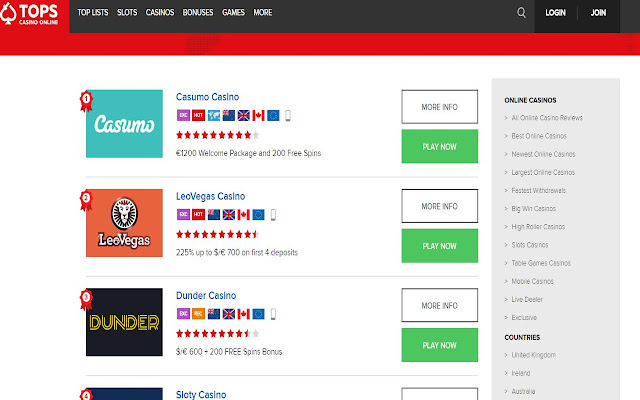The image size is (640, 400).
Task: Click Play Now for Dunder Casino
Action: click(440, 345)
